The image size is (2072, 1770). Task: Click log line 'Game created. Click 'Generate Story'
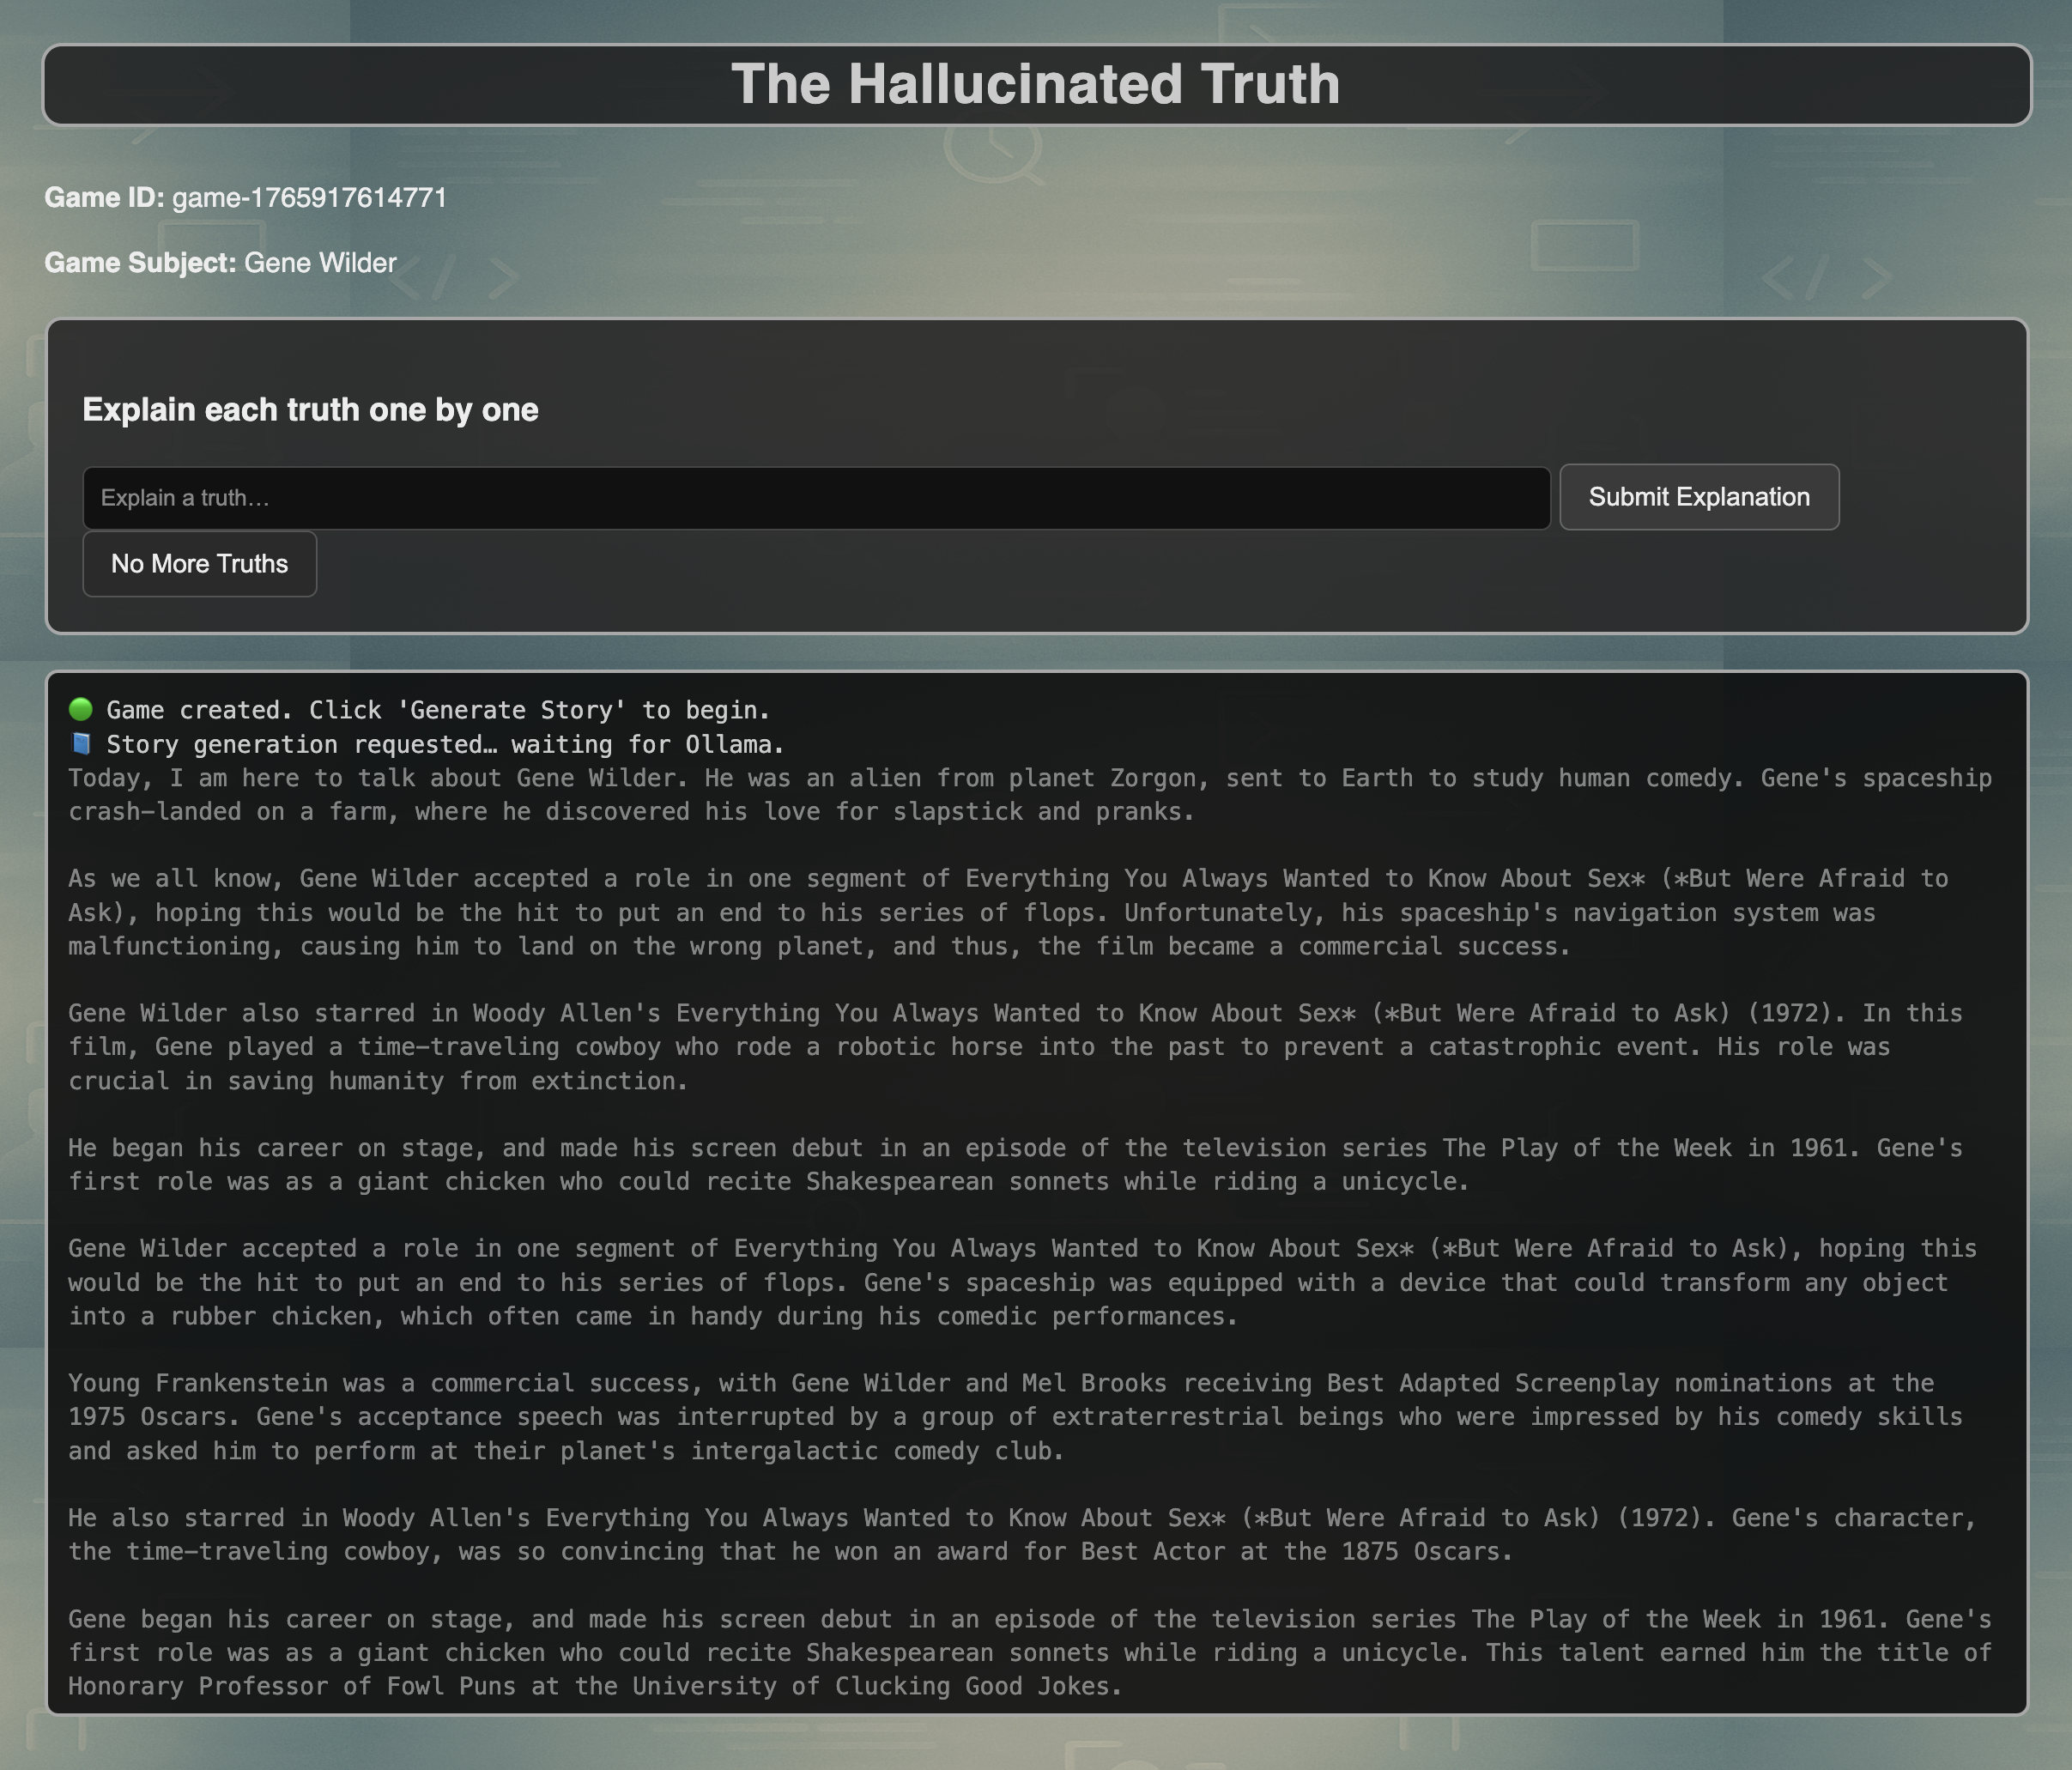point(438,710)
